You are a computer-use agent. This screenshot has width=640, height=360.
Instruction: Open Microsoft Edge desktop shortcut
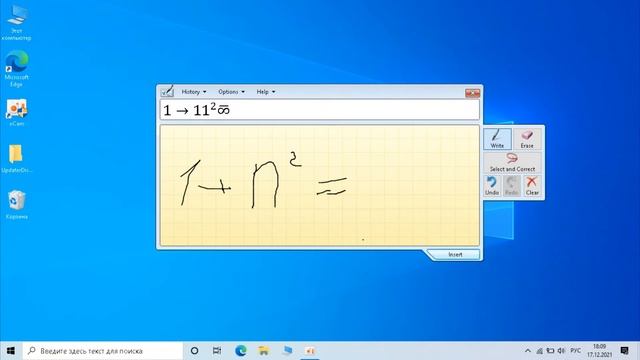click(x=16, y=68)
